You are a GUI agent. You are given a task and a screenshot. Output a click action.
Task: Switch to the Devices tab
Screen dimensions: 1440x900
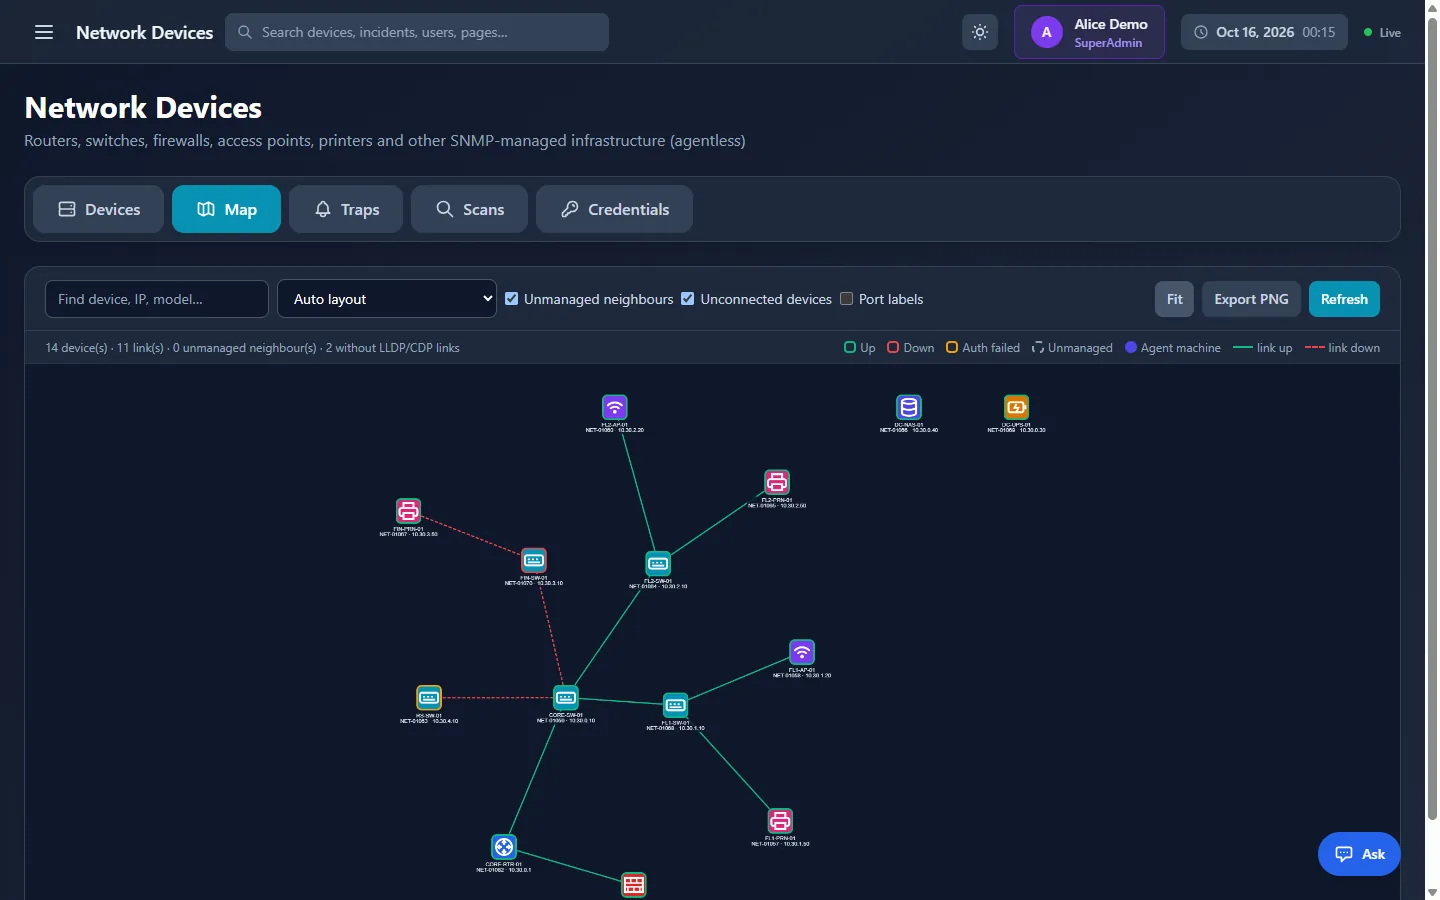[x=98, y=209]
